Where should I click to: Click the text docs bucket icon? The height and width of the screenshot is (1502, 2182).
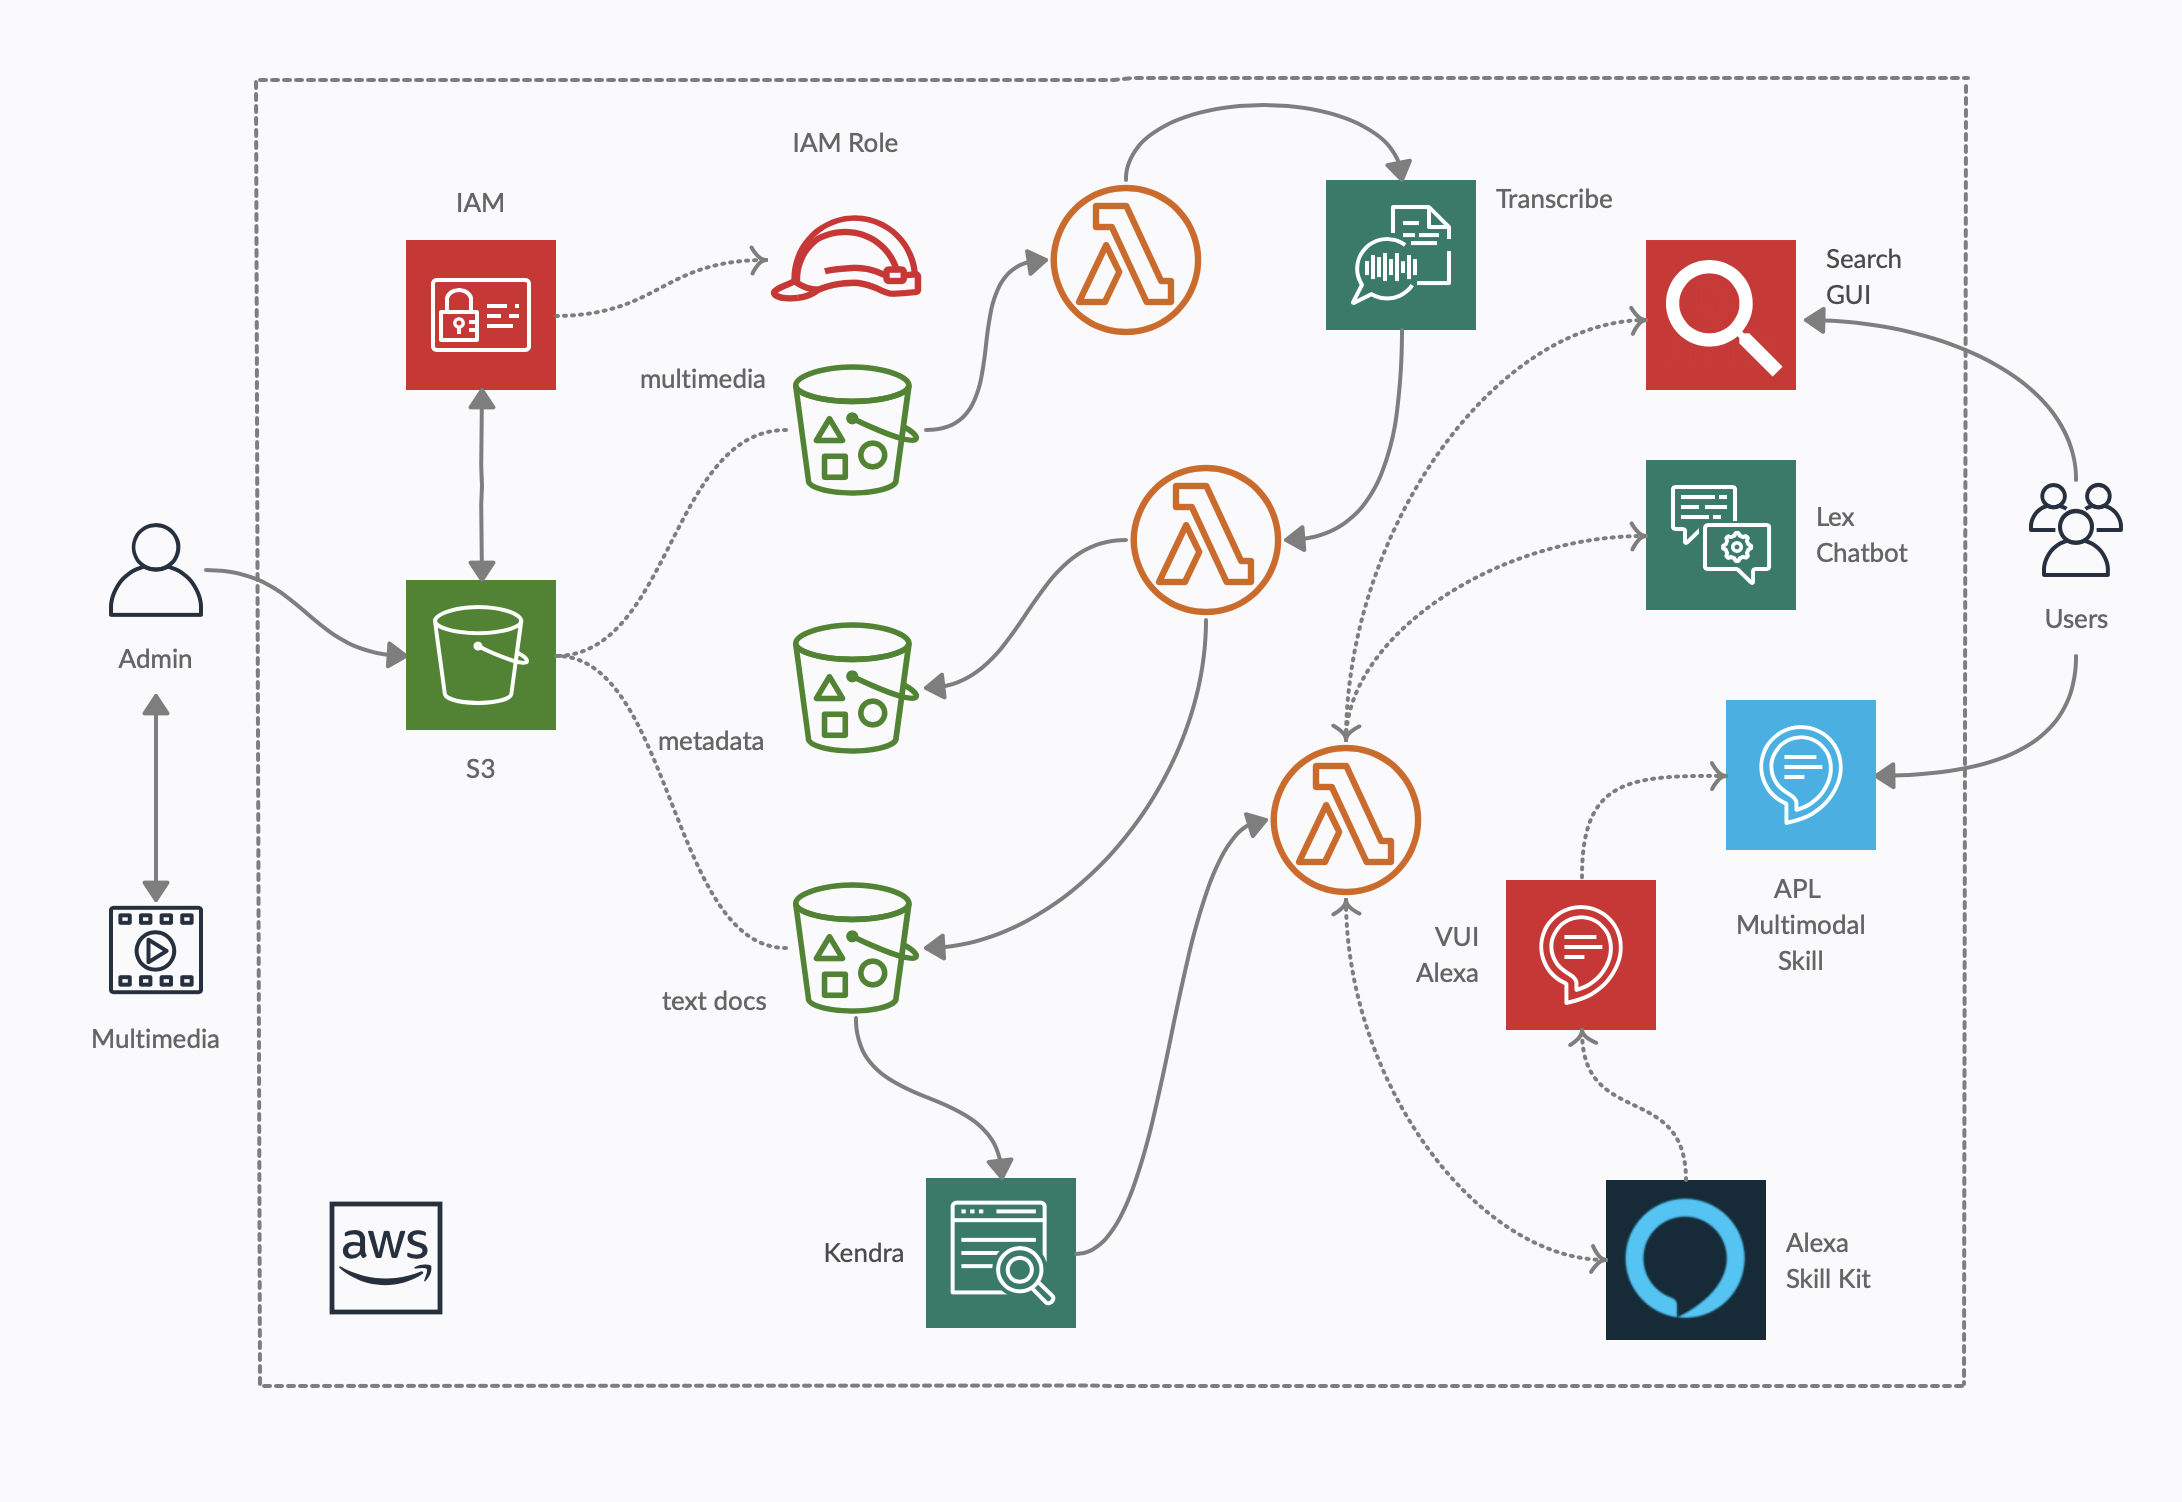tap(853, 947)
